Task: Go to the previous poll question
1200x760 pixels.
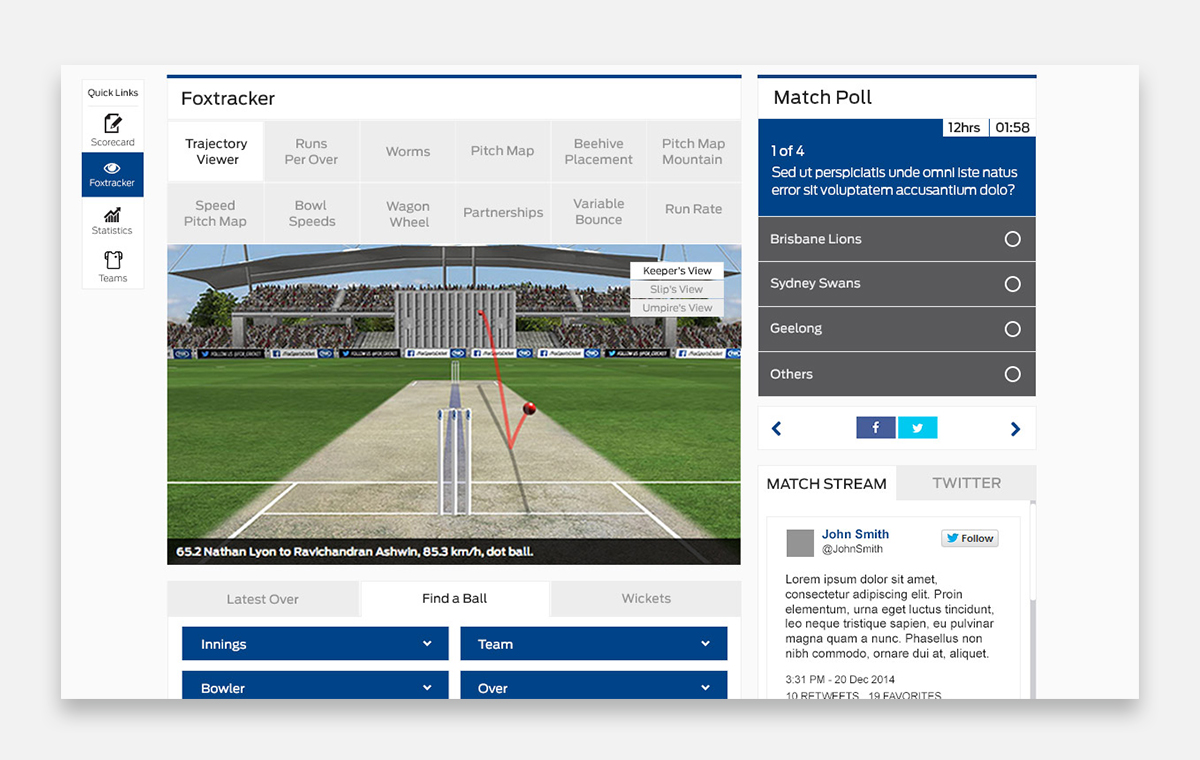Action: (x=776, y=429)
